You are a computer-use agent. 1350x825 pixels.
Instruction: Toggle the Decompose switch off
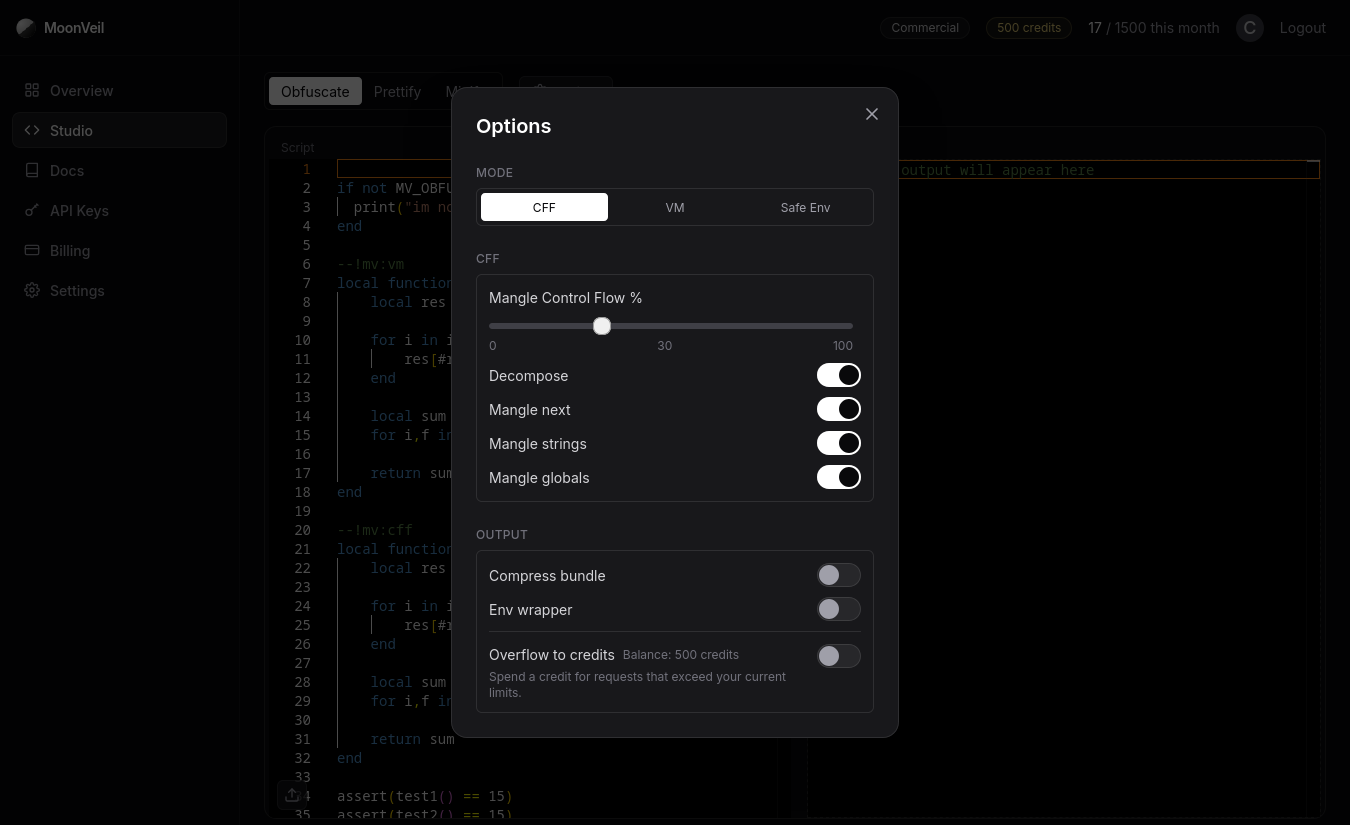point(839,375)
